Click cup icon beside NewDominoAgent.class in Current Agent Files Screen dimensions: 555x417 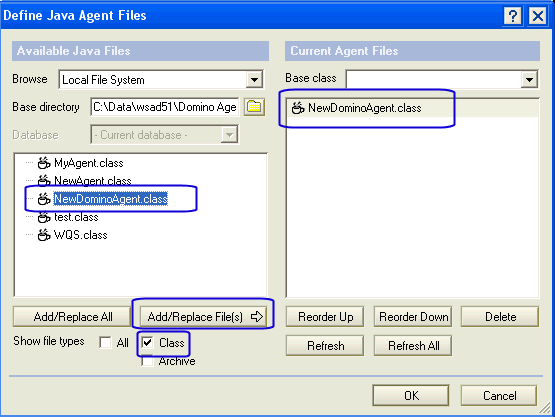pyautogui.click(x=298, y=108)
